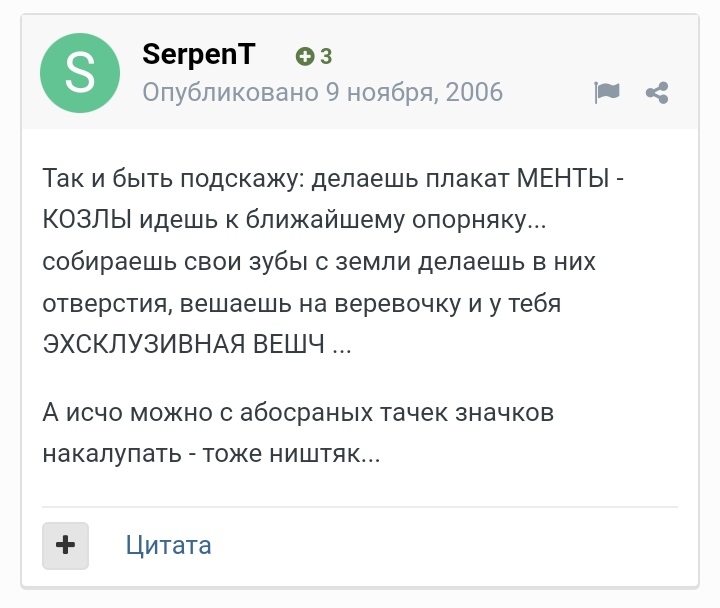Click the text ЭХСКЛУЗИВНАЯ ВЕШЧ
720x608 pixels.
coord(185,343)
